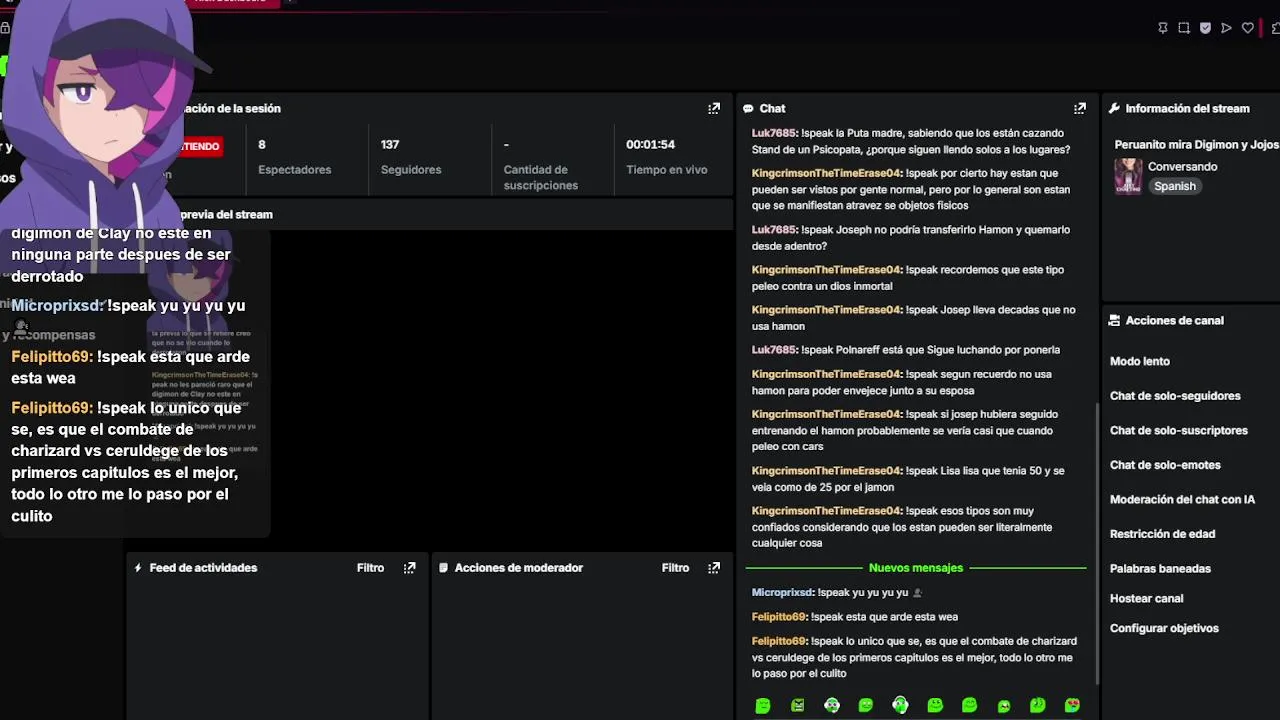Click the Acciones de canal heading
The height and width of the screenshot is (720, 1280).
tap(1174, 321)
